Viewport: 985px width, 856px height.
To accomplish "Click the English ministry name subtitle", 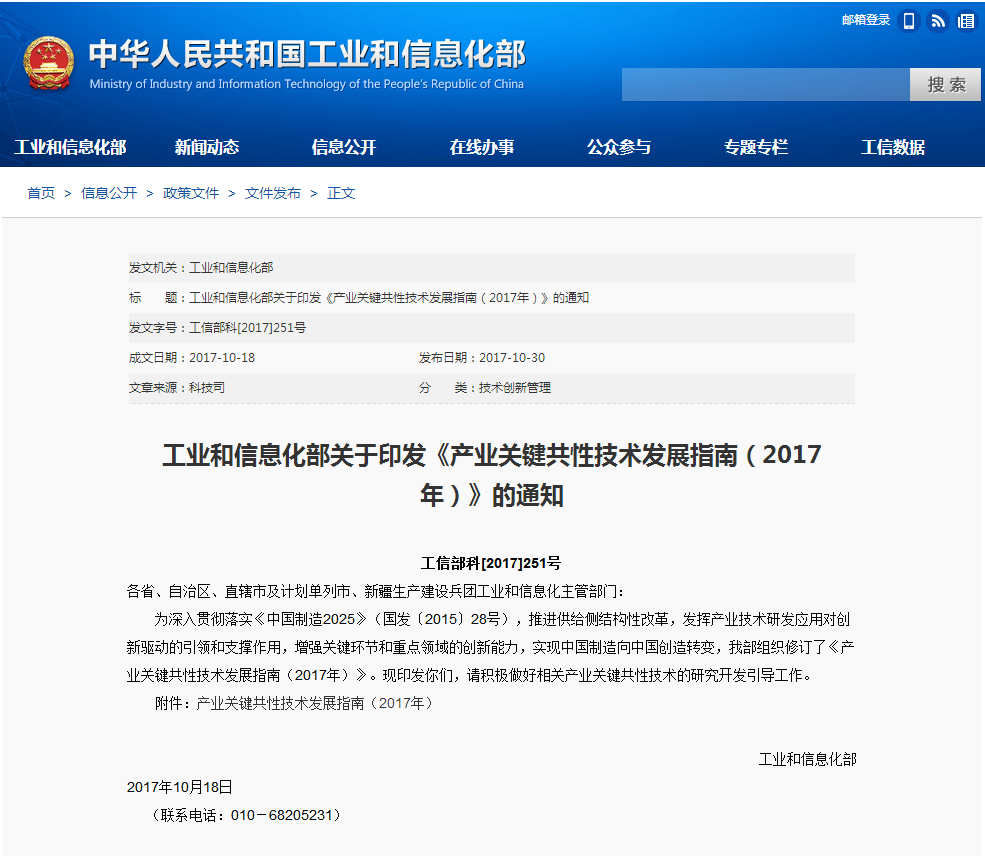I will click(x=307, y=84).
